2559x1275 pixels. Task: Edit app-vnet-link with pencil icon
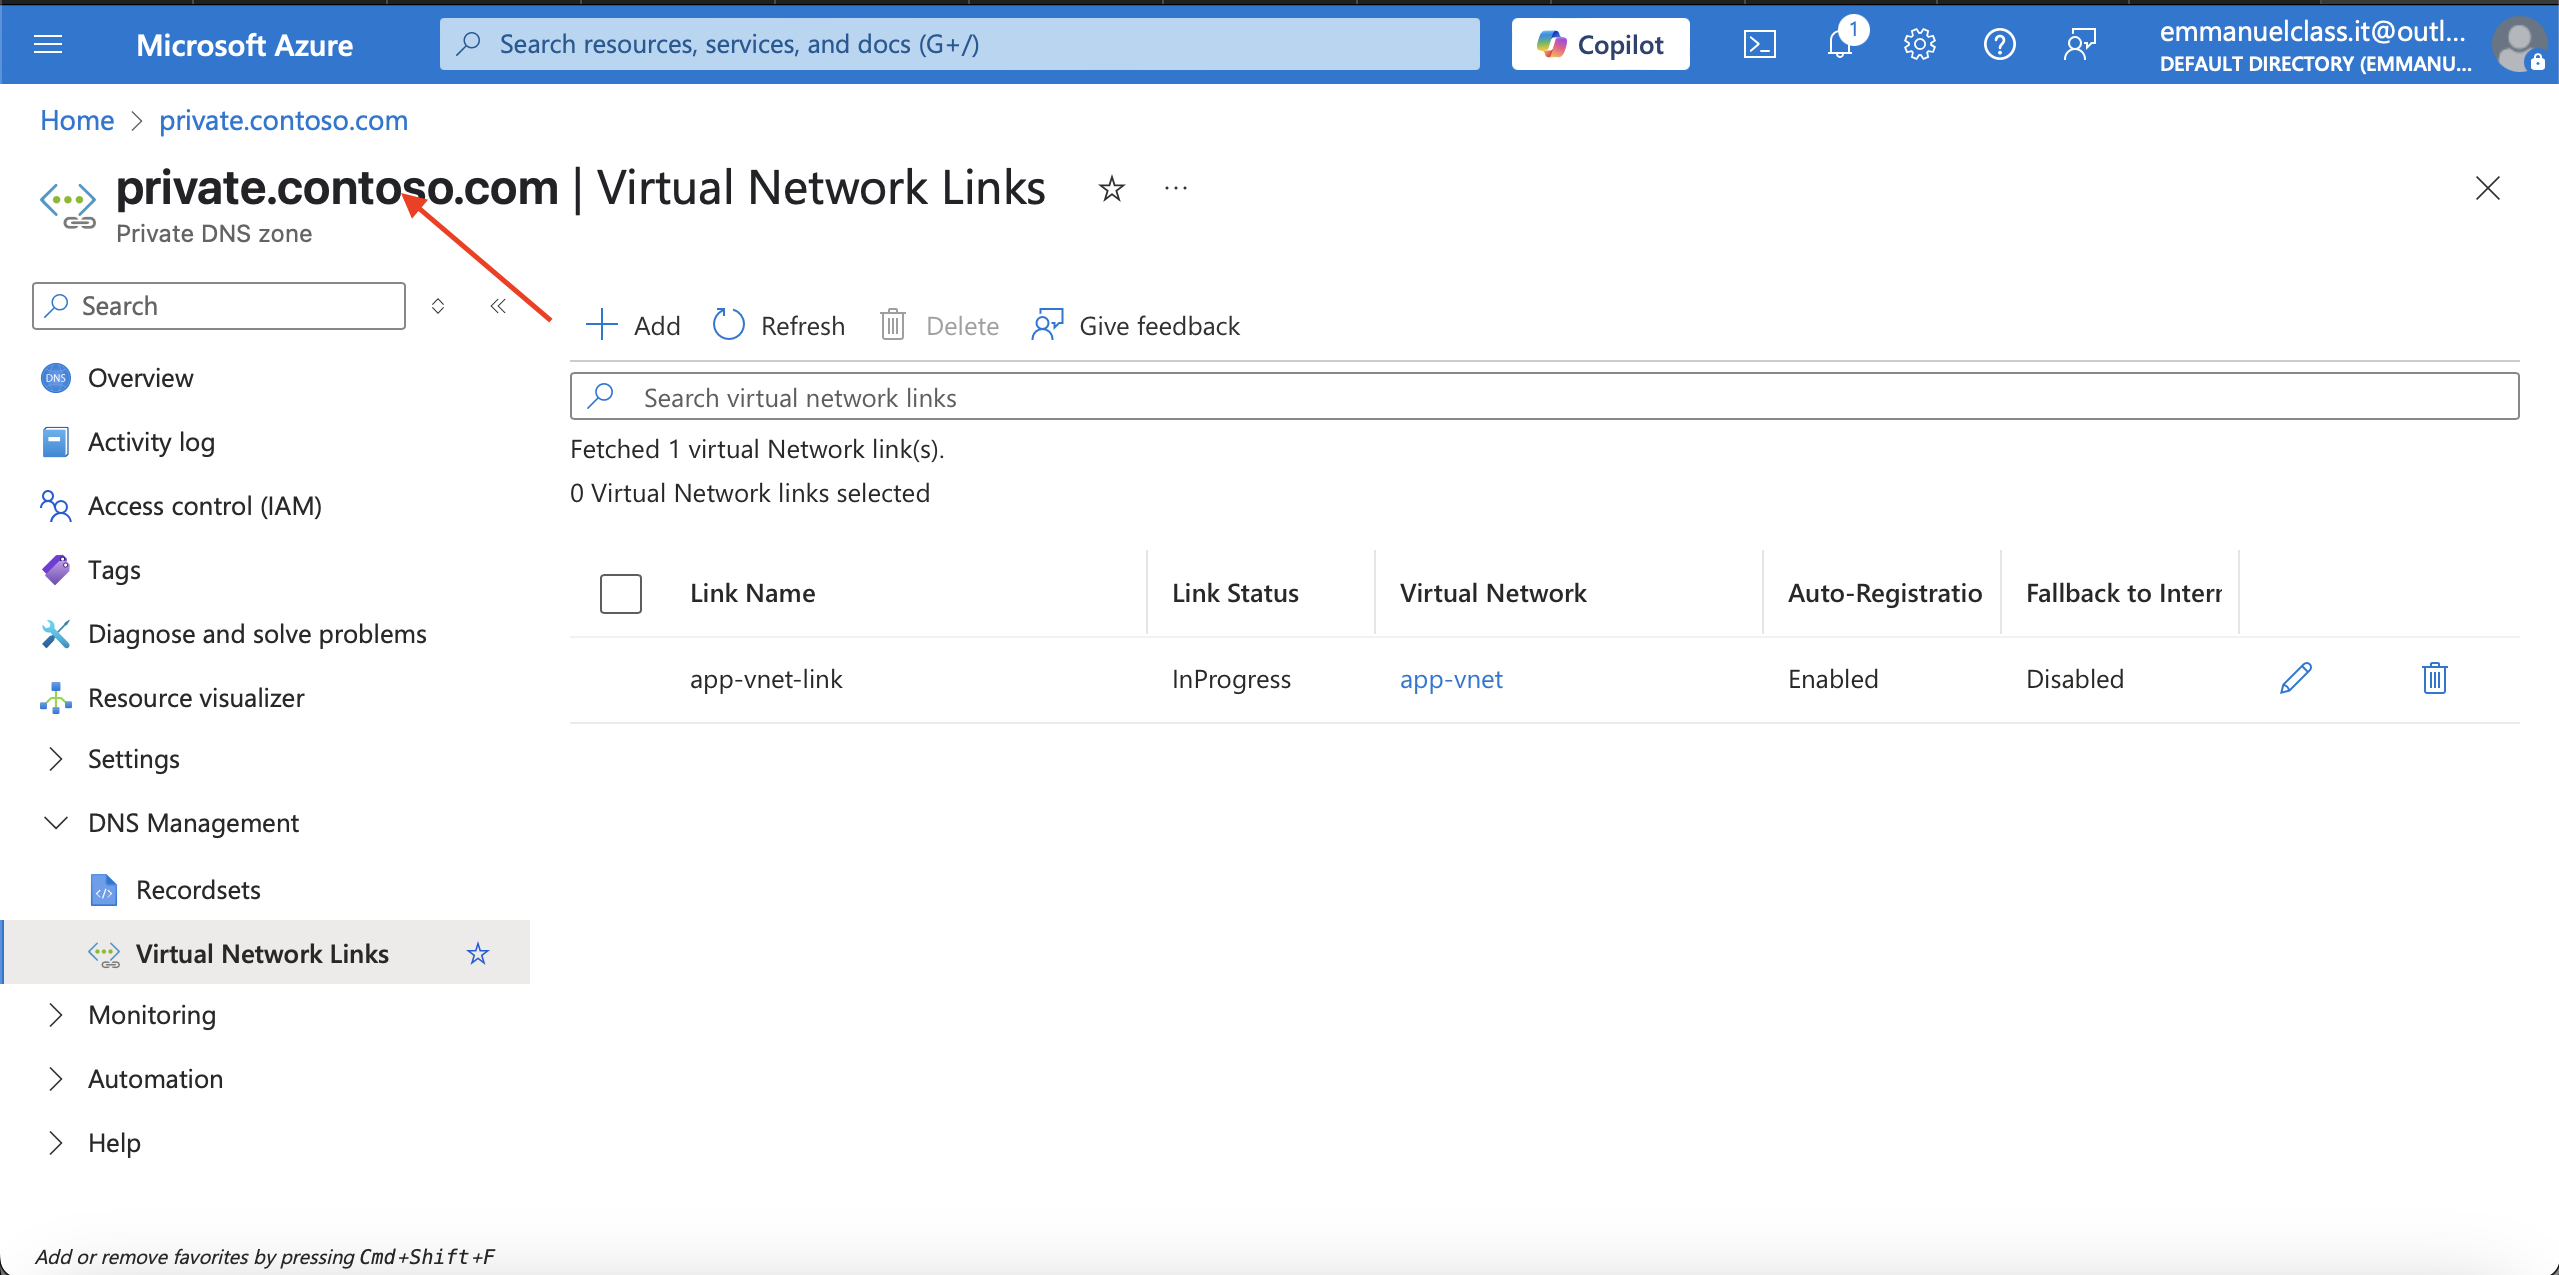2296,678
